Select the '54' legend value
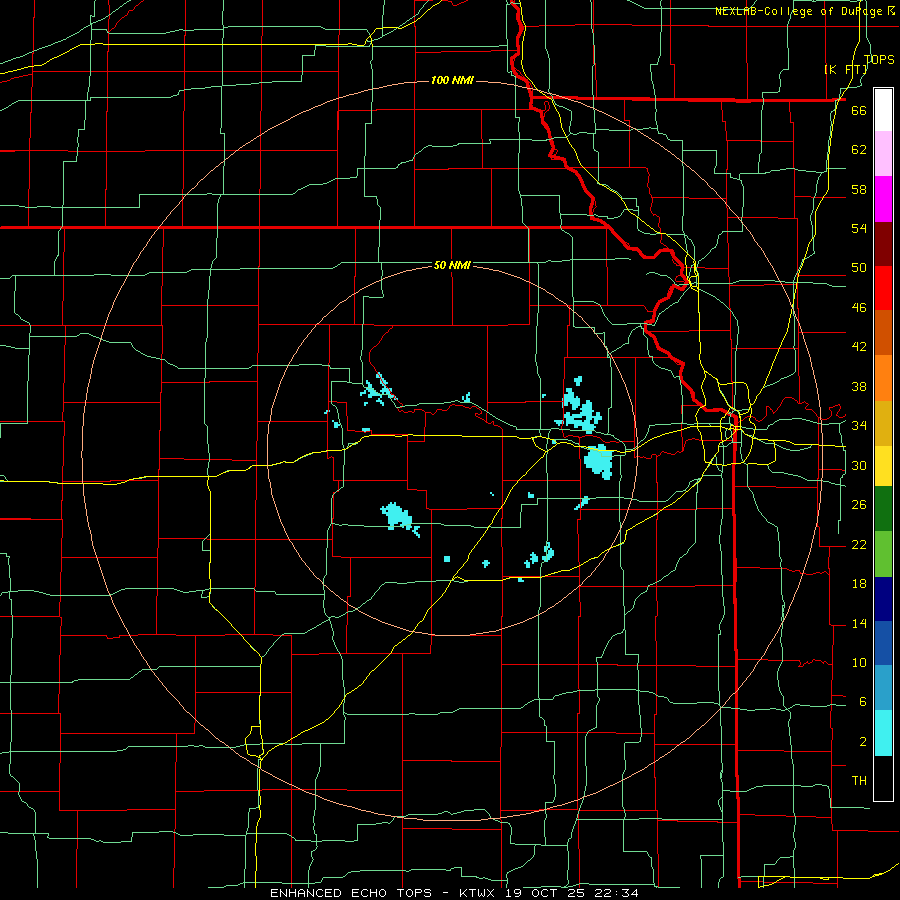 (859, 228)
